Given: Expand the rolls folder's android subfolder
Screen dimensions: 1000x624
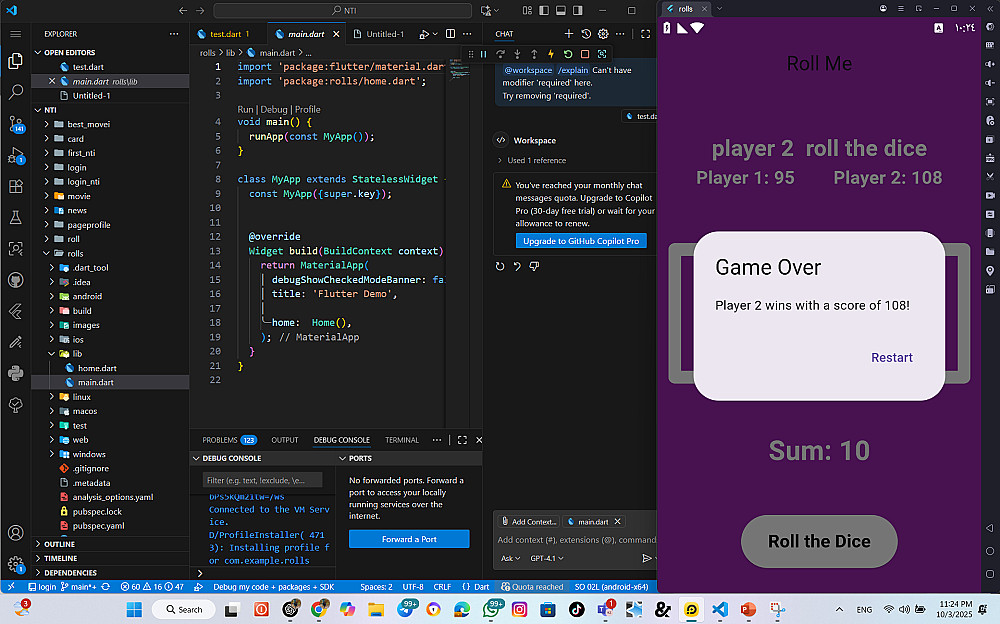Looking at the screenshot, I should click(86, 296).
